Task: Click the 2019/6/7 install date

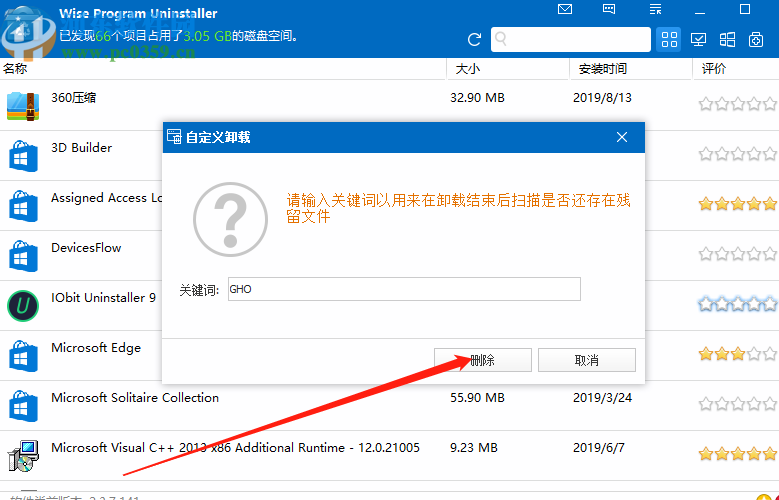Action: pyautogui.click(x=599, y=448)
